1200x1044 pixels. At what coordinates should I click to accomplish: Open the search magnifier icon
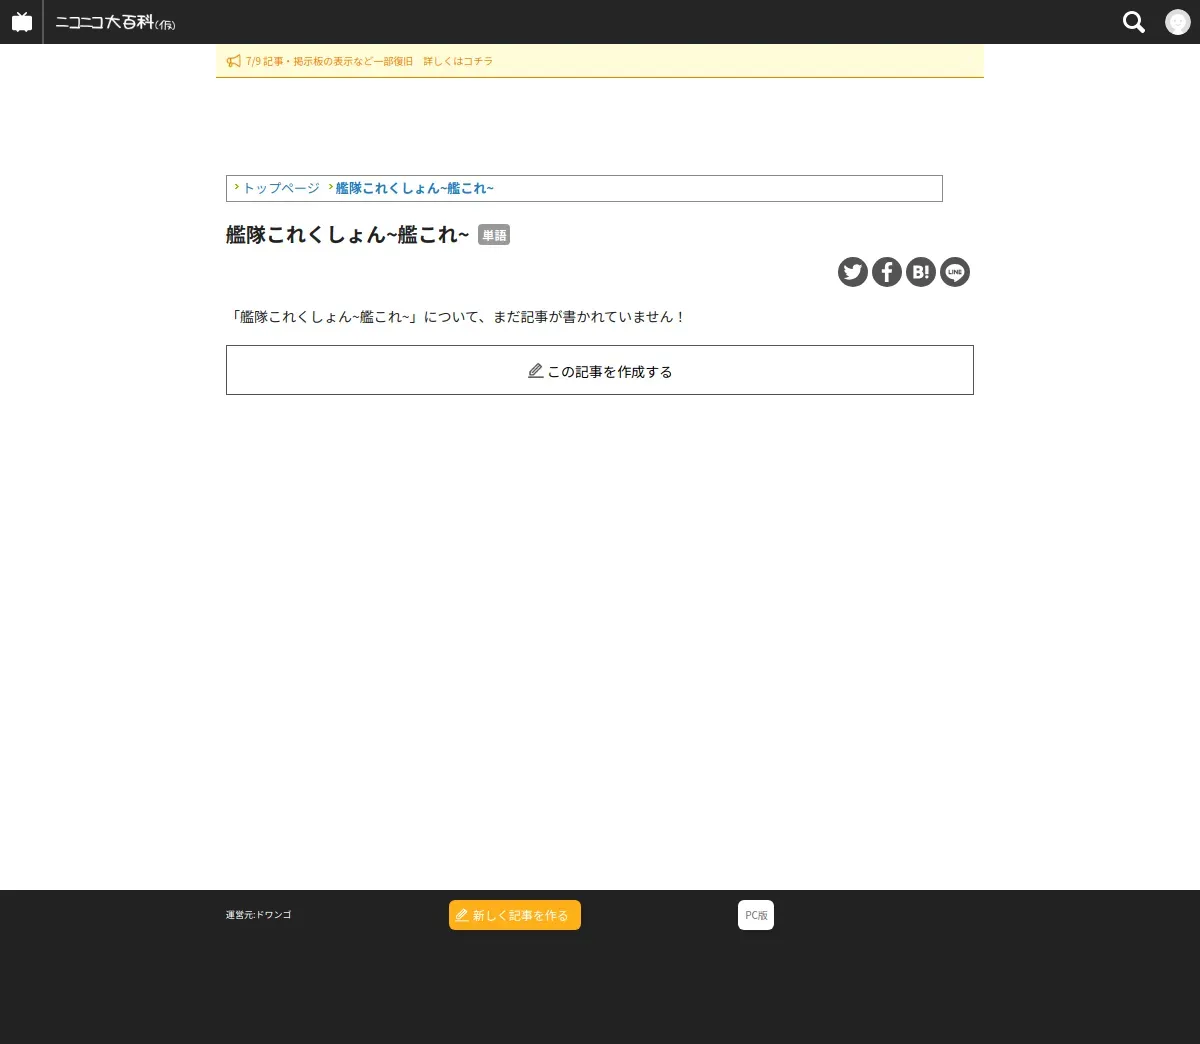tap(1134, 22)
